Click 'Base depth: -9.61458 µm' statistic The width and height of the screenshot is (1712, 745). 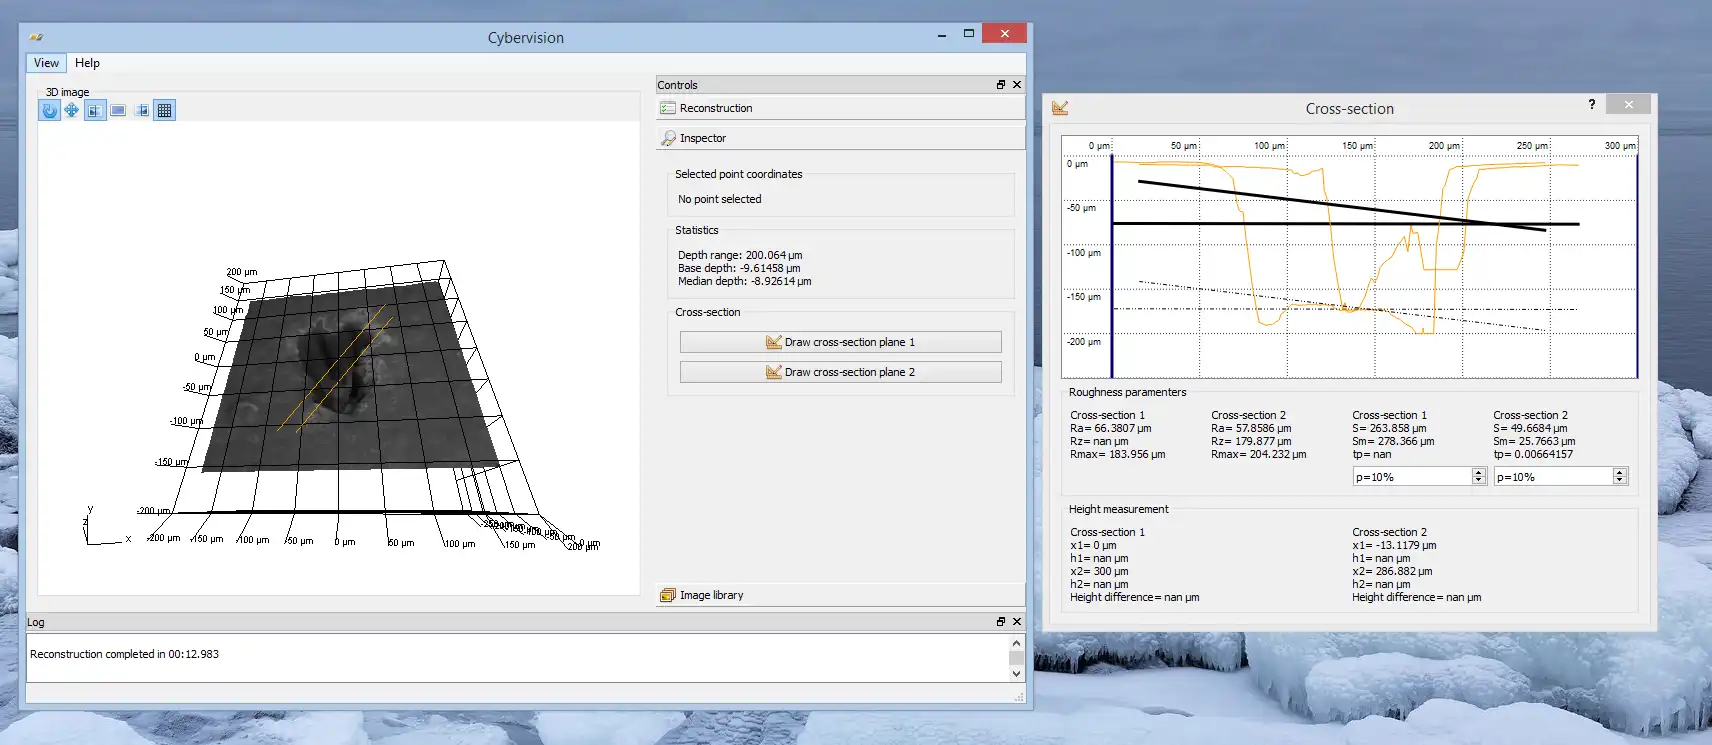tap(739, 268)
